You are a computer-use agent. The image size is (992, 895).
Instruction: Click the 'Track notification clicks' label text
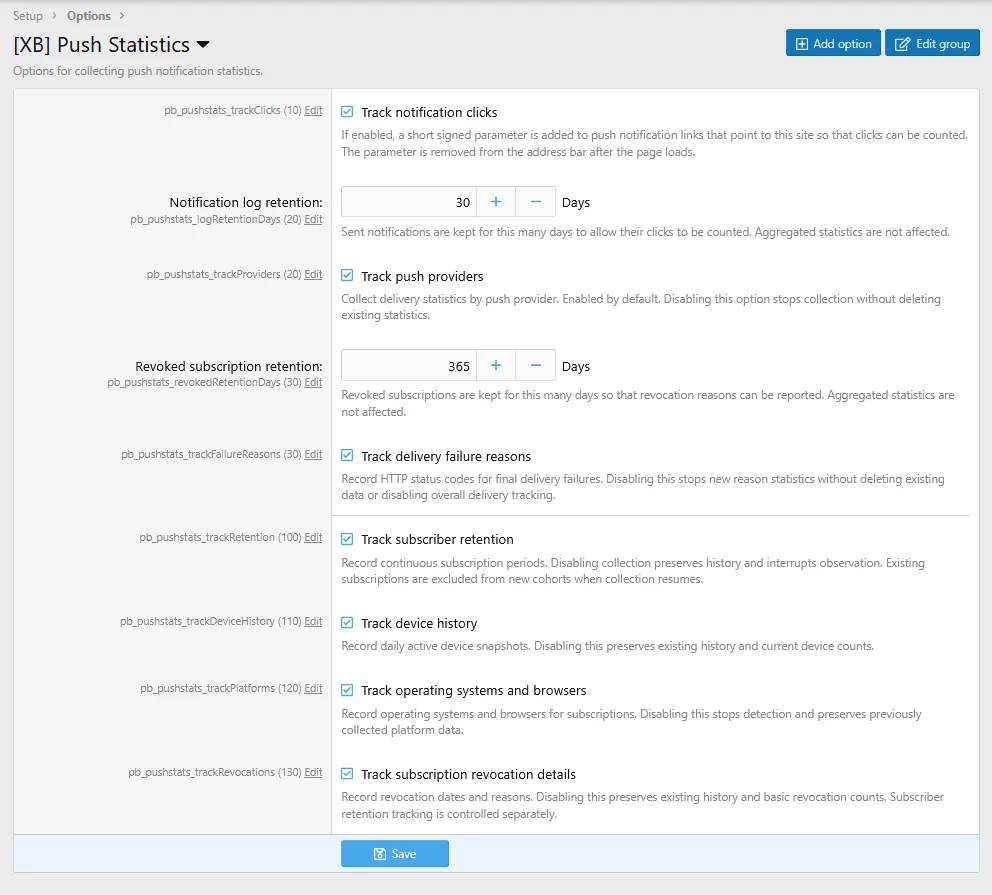tap(429, 113)
